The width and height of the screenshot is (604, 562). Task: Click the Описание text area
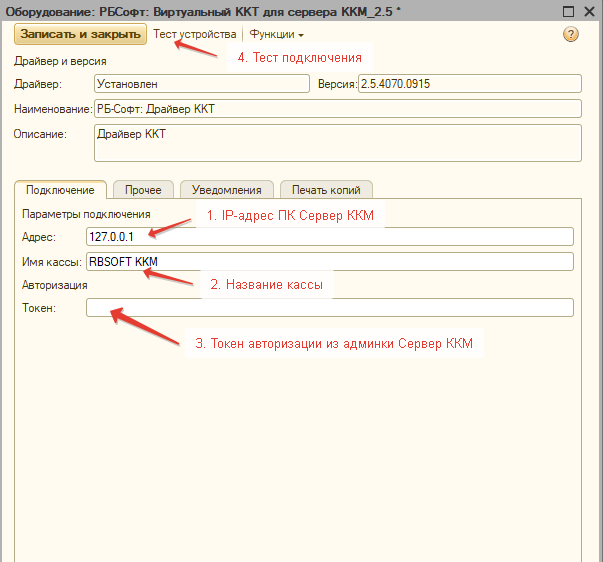(338, 143)
